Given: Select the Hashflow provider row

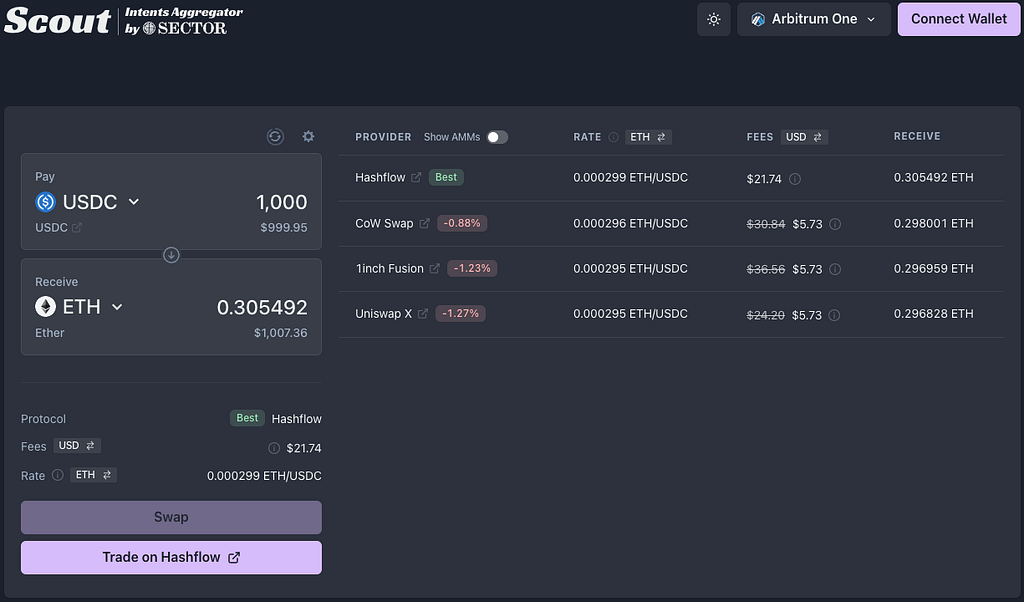Looking at the screenshot, I should (x=671, y=178).
